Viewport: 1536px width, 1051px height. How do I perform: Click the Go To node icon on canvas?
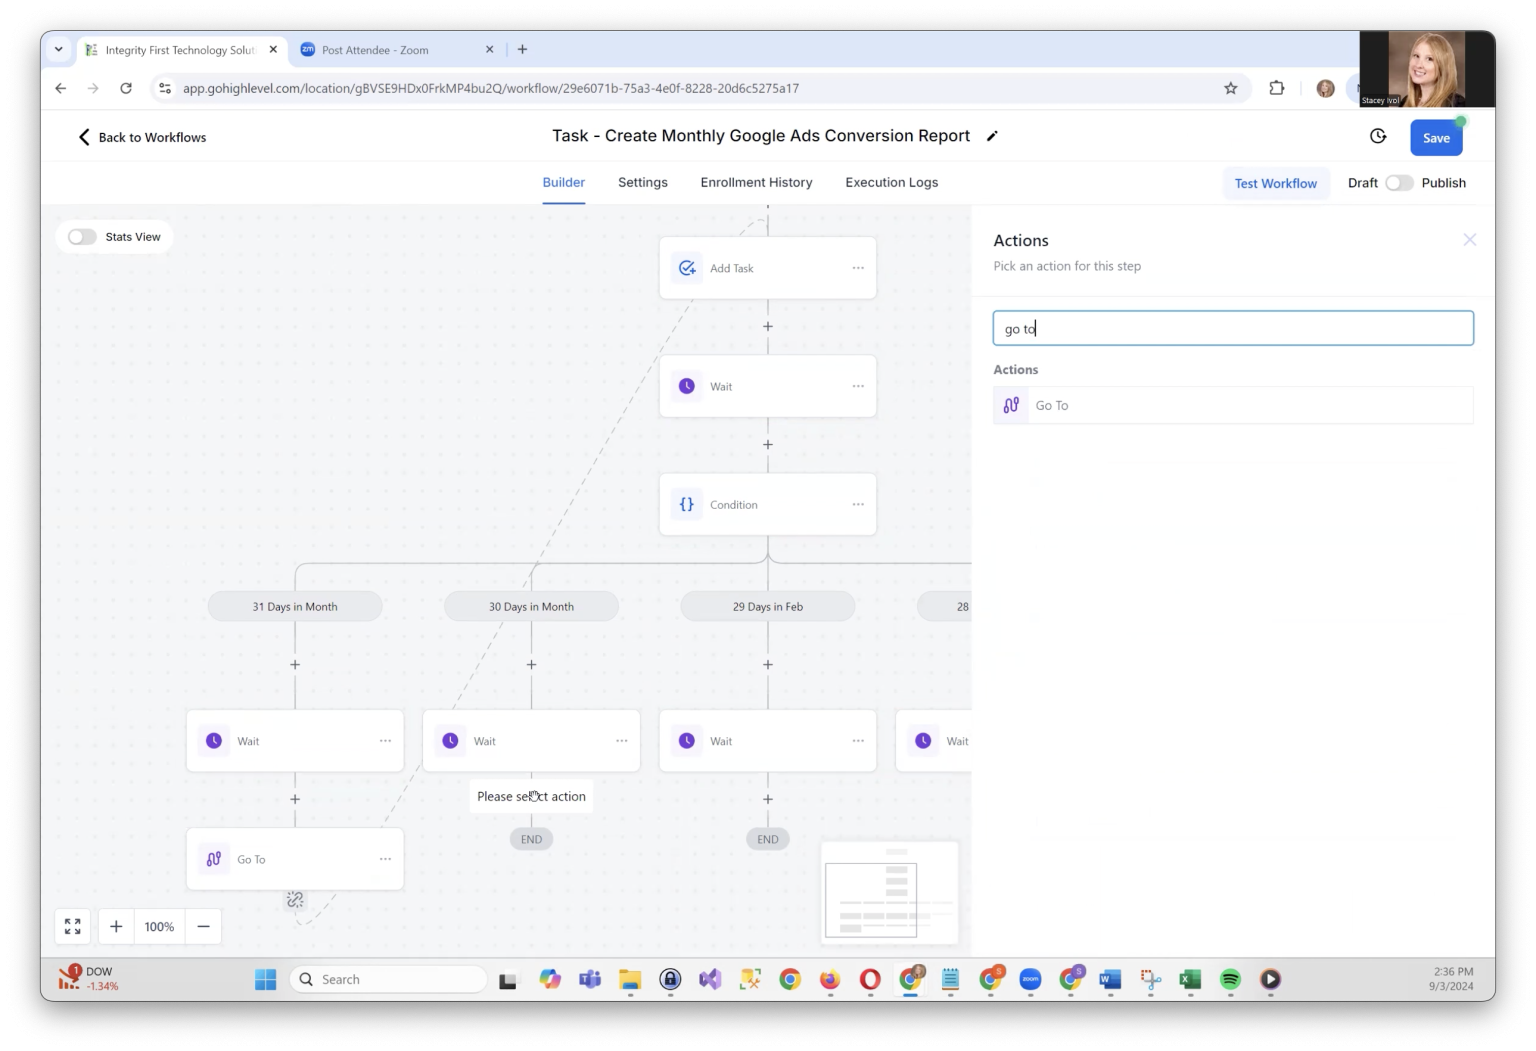213,858
